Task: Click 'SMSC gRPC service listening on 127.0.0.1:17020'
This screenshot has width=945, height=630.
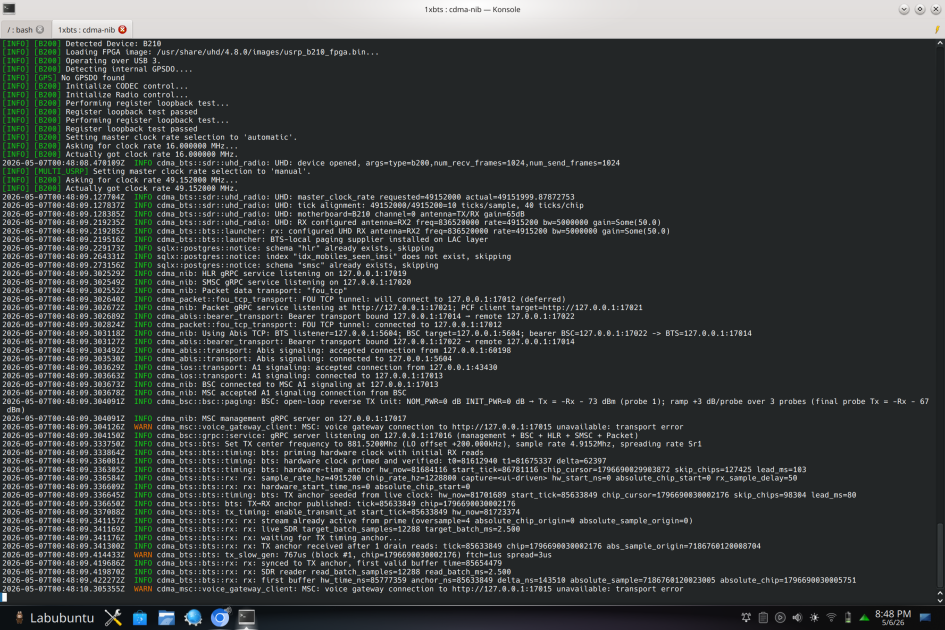Action: coord(207,282)
